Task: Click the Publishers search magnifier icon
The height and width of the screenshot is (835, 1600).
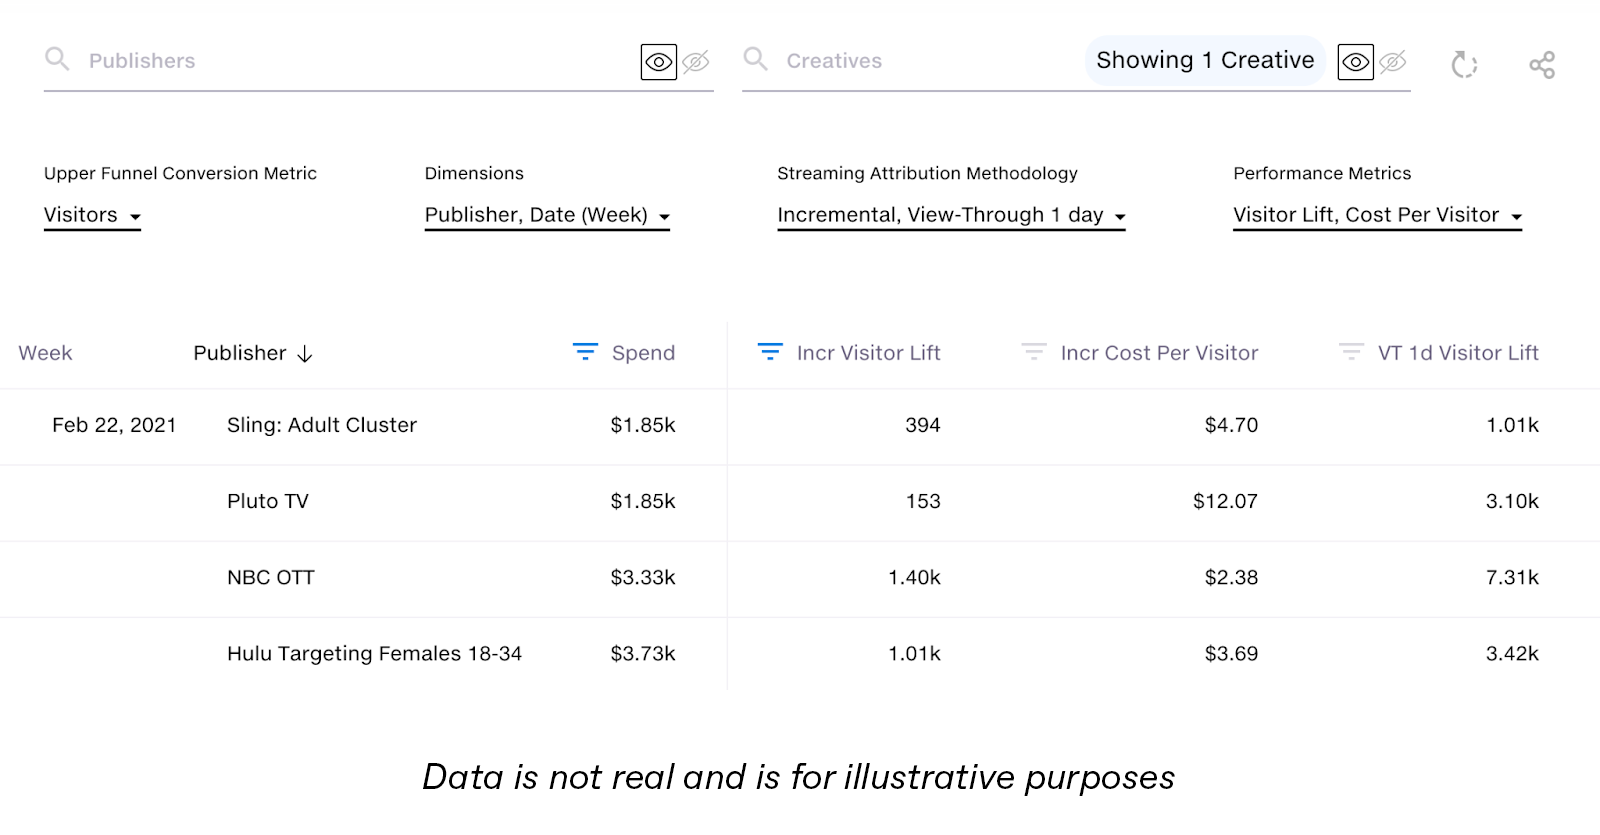Action: pyautogui.click(x=57, y=59)
